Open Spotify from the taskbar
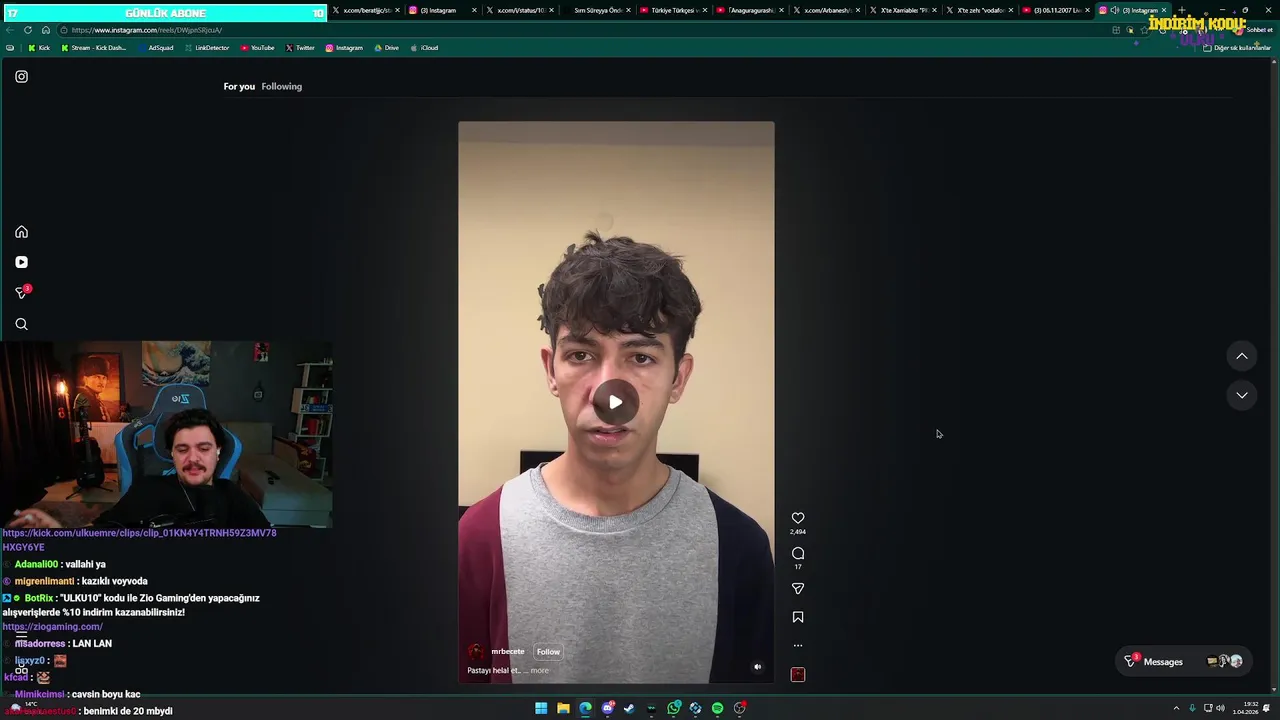Viewport: 1280px width, 720px height. tap(718, 708)
